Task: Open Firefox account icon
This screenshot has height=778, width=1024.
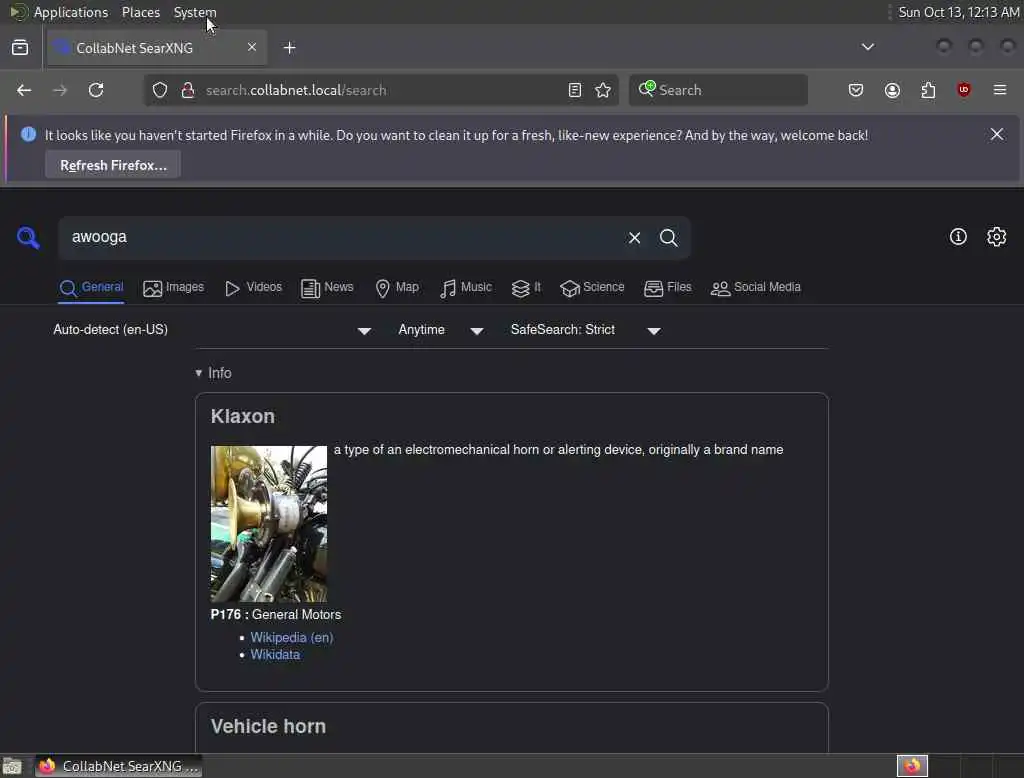Action: (x=892, y=90)
